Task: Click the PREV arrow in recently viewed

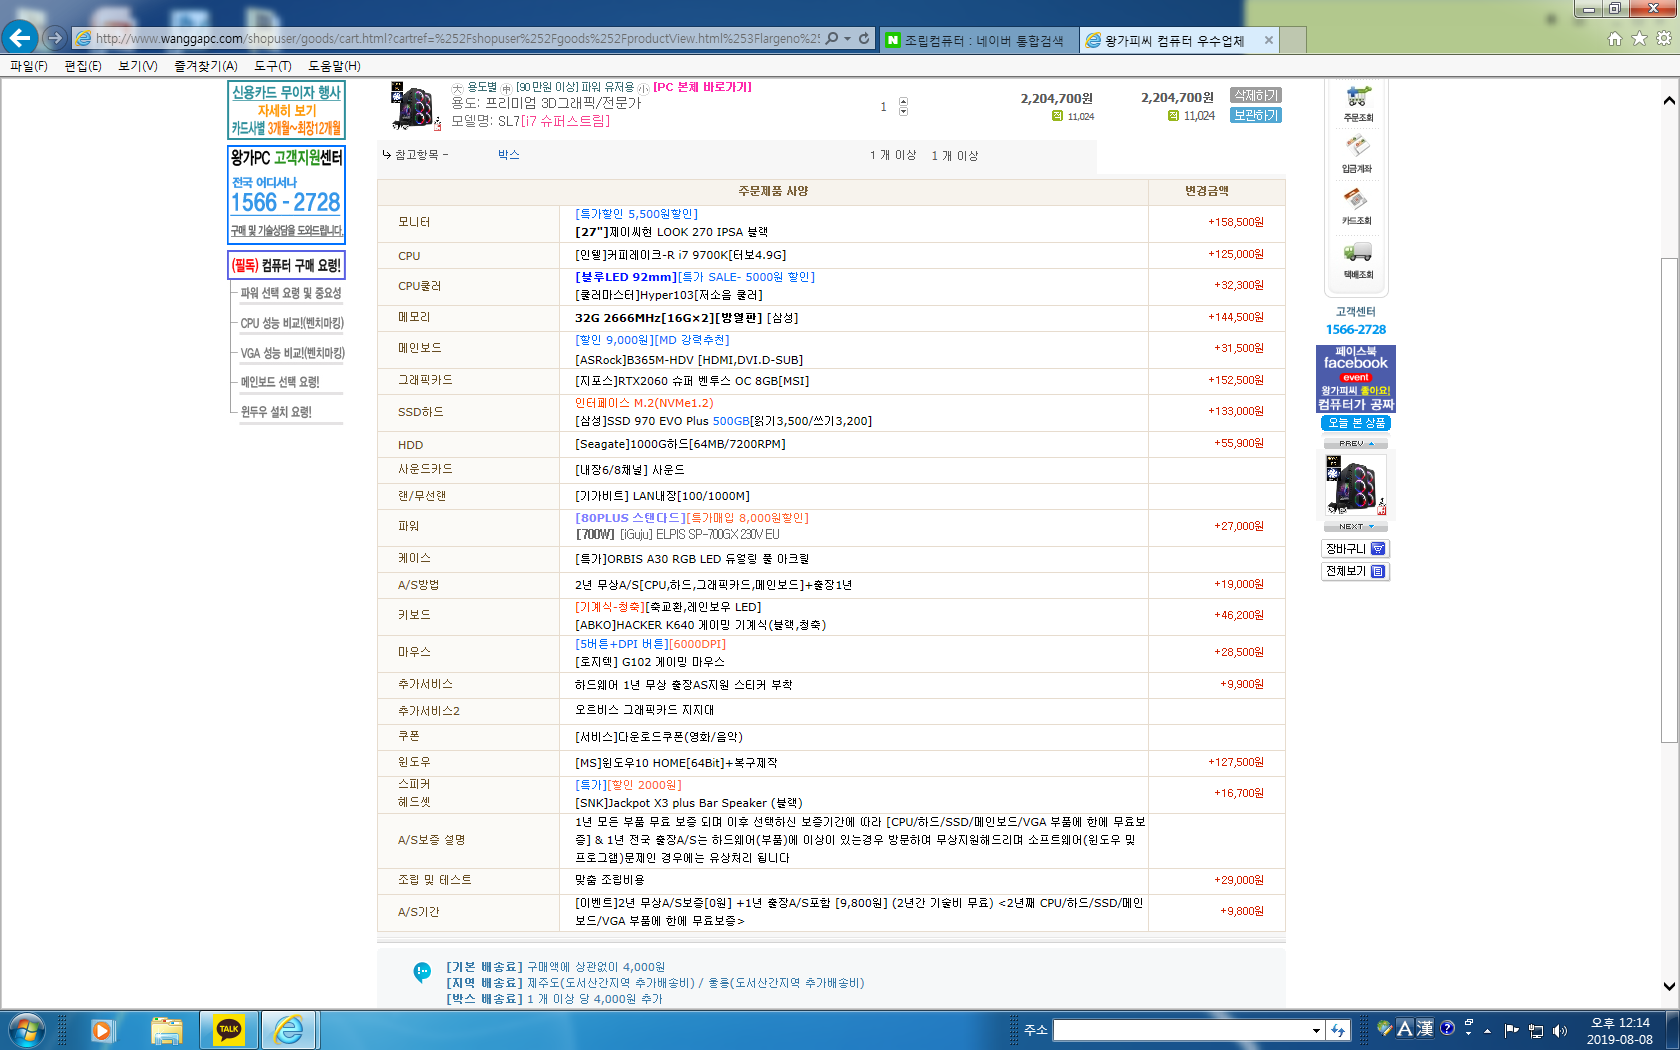Action: (x=1356, y=443)
